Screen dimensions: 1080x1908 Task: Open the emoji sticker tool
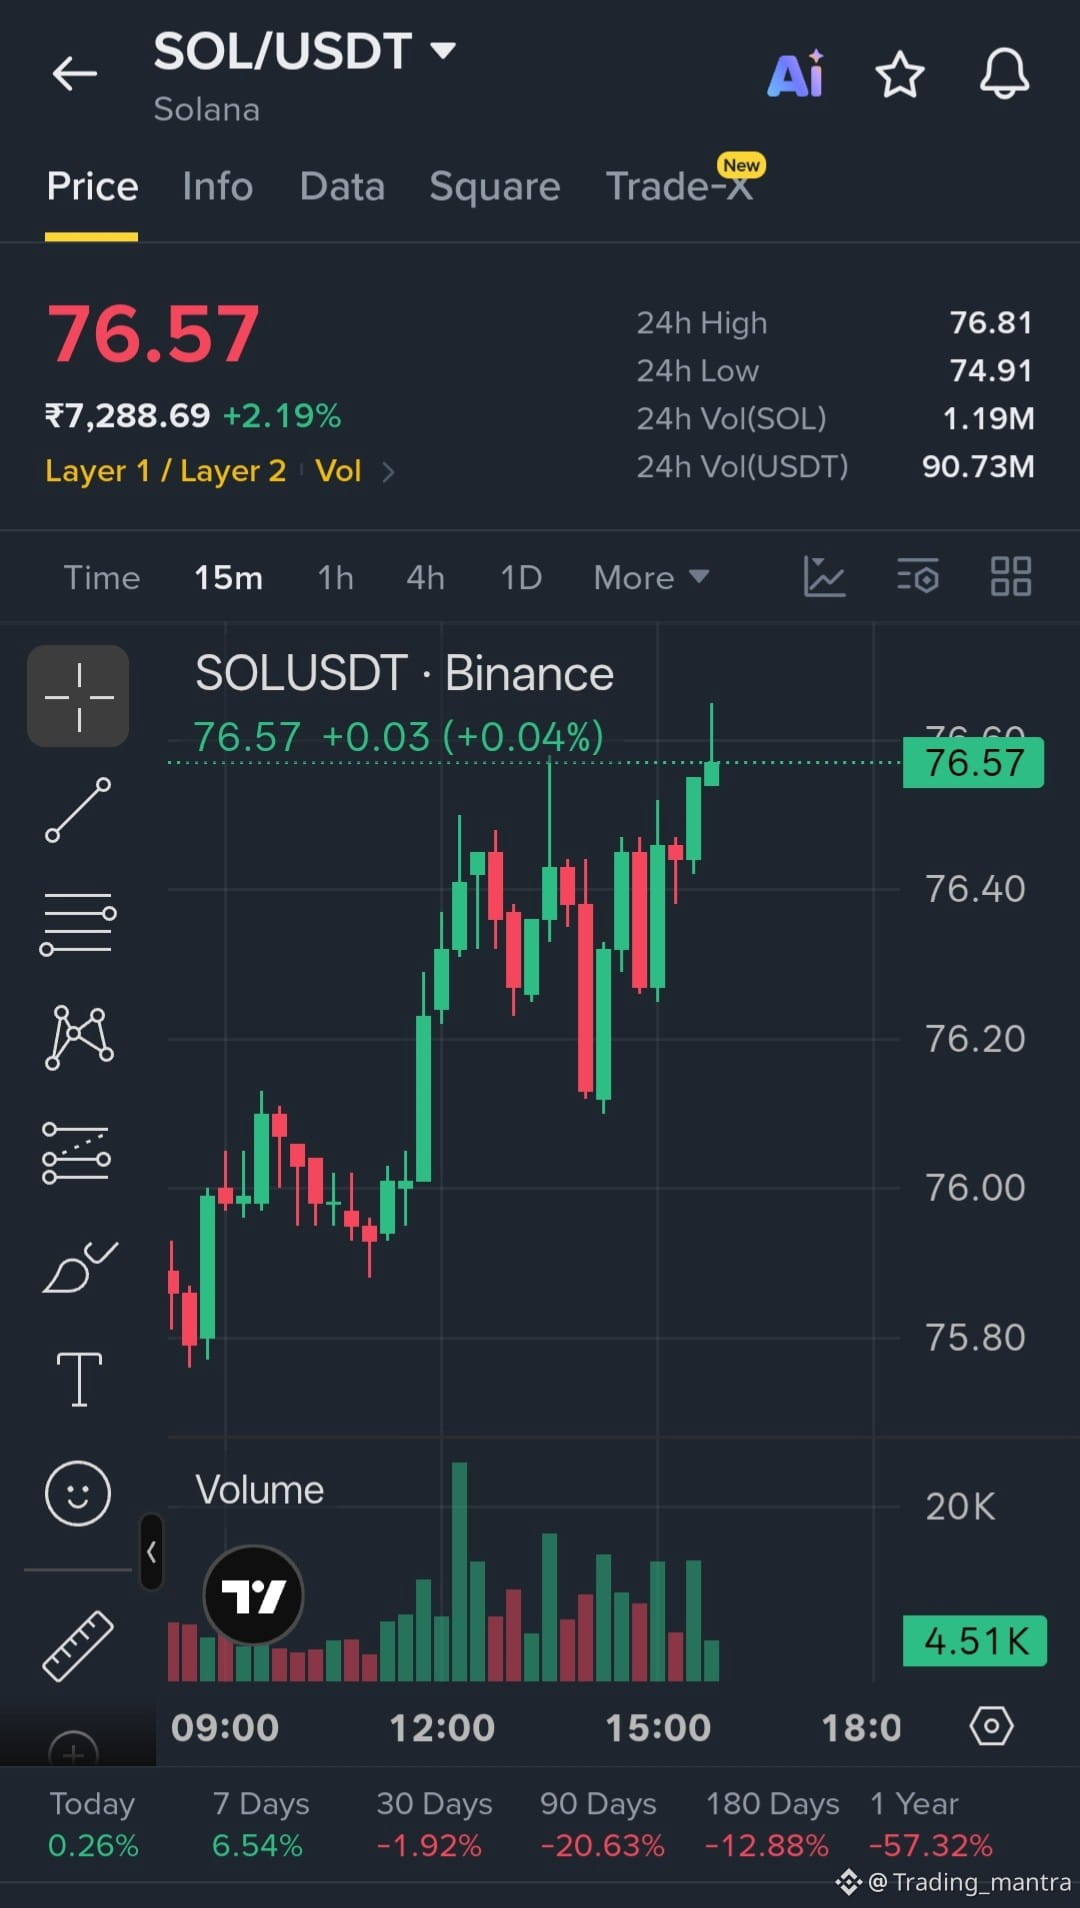(x=77, y=1493)
